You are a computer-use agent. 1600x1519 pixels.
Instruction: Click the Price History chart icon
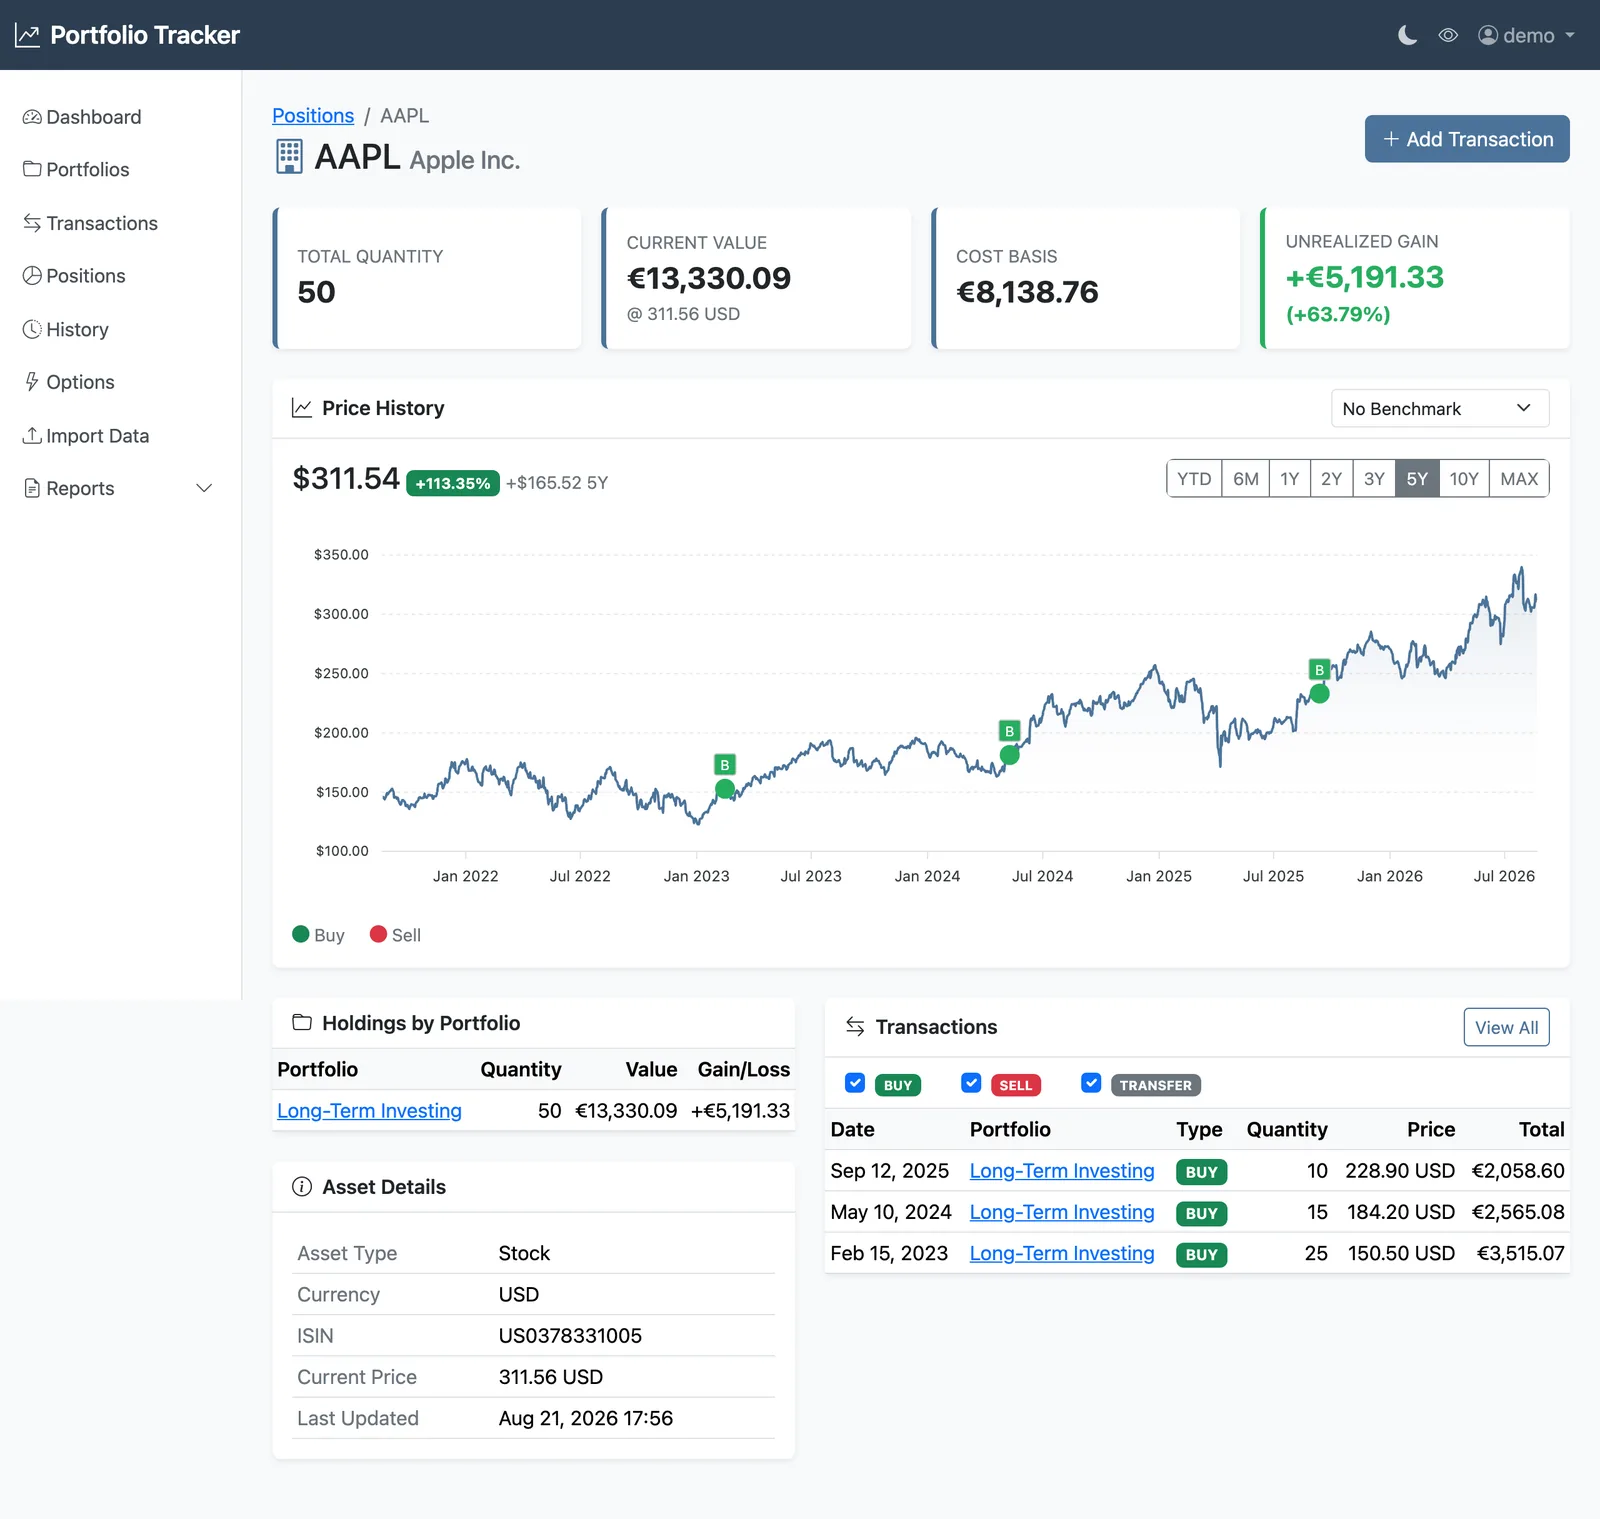301,408
